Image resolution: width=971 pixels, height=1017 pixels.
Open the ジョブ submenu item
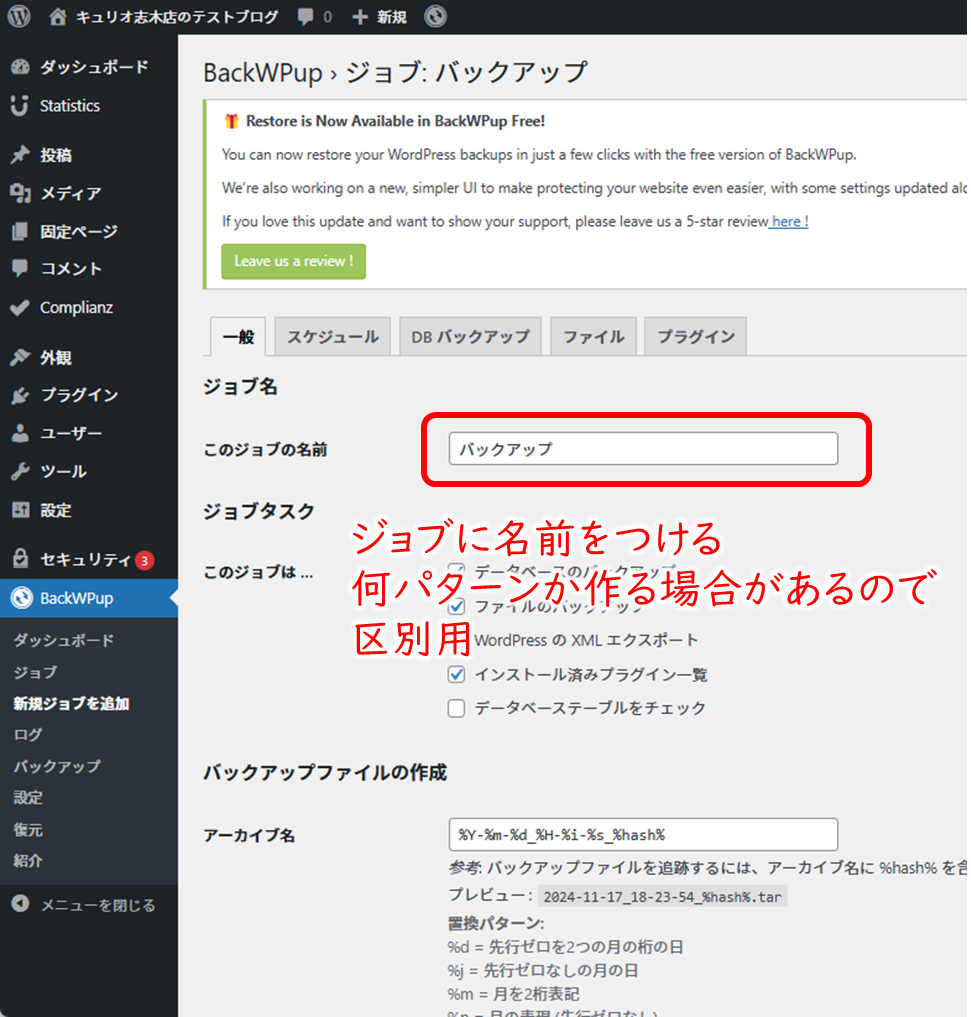[35, 672]
